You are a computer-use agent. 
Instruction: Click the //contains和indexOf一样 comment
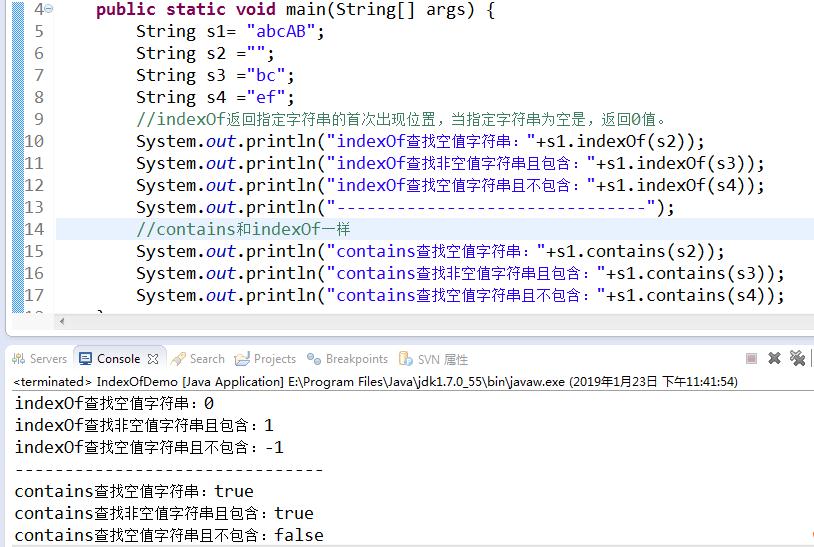pyautogui.click(x=243, y=229)
